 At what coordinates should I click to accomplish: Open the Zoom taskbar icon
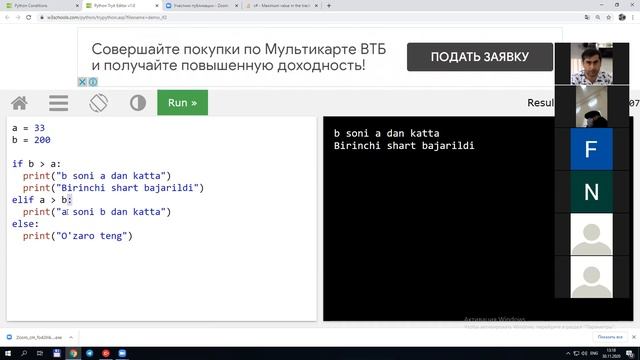[x=122, y=353]
